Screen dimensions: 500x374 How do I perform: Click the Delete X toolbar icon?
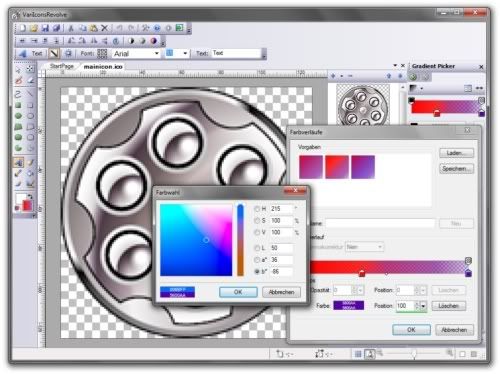pyautogui.click(x=105, y=28)
